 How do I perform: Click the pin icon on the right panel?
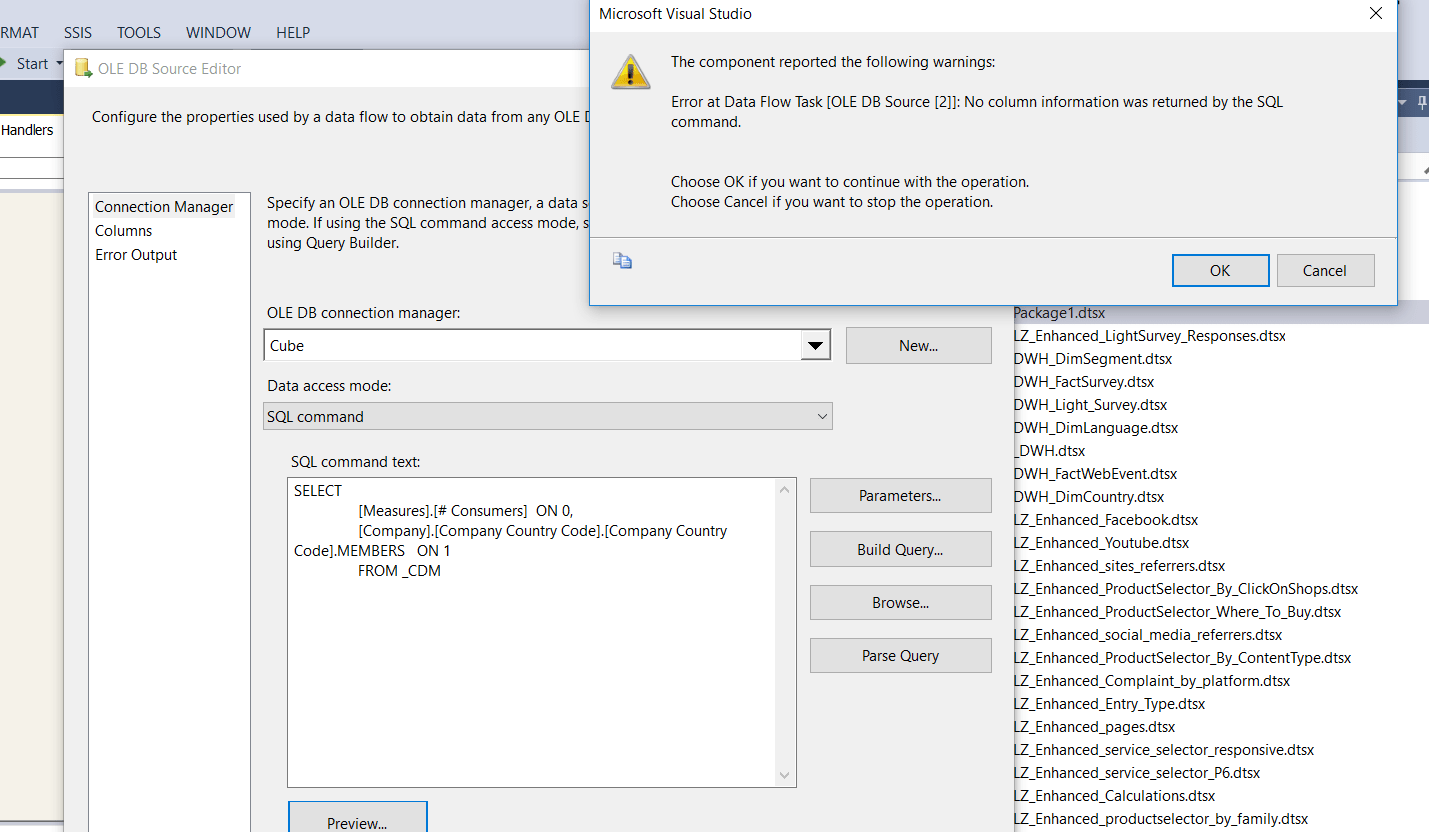[x=1422, y=103]
